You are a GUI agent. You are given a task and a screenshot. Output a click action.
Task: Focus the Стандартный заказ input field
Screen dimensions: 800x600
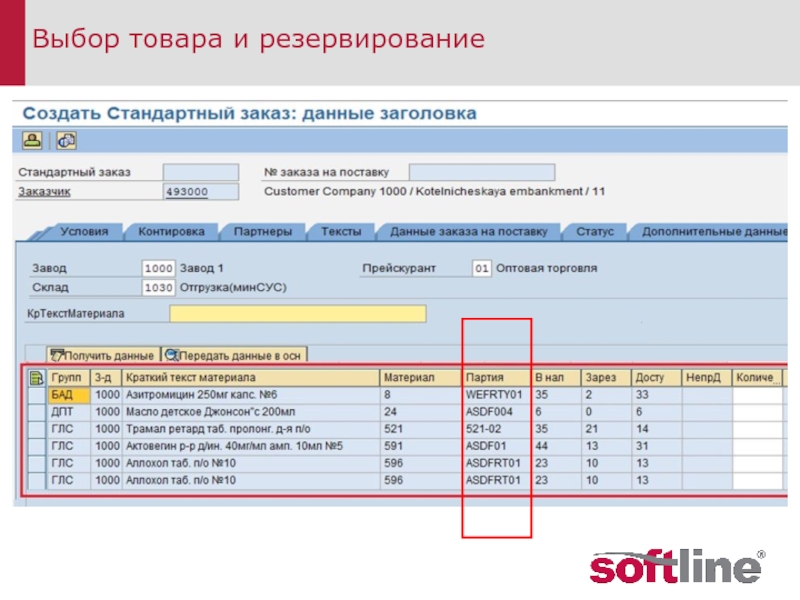201,172
